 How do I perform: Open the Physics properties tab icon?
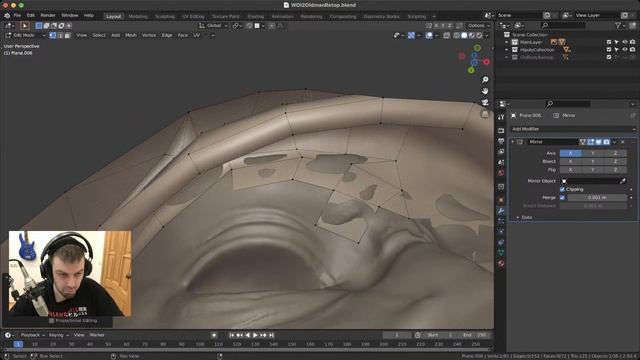pos(501,232)
